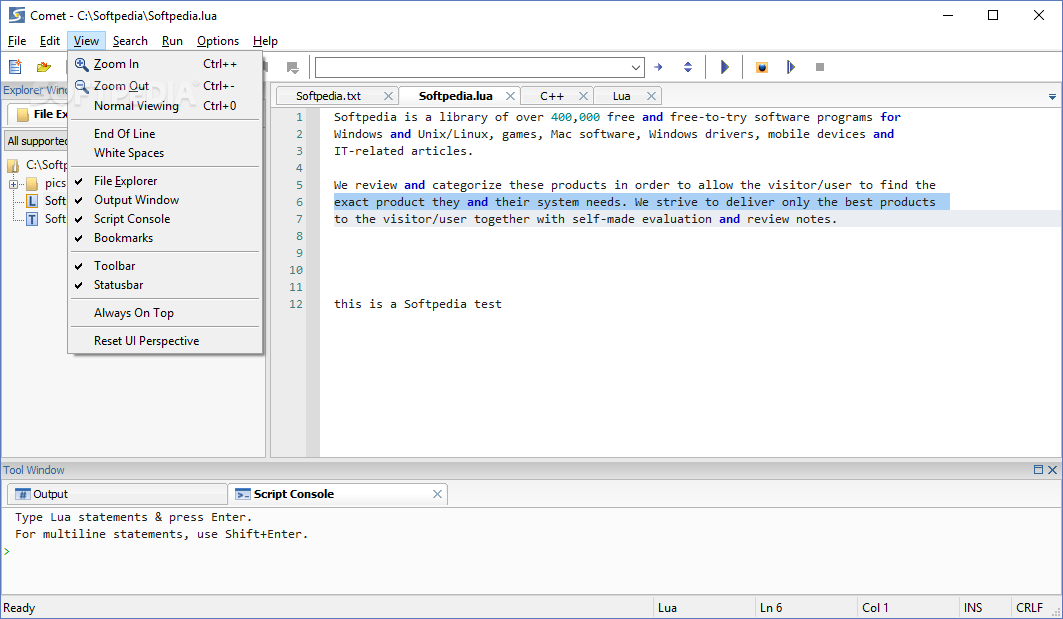Click 'CRLF' status bar entry
The width and height of the screenshot is (1063, 619).
coord(1029,607)
